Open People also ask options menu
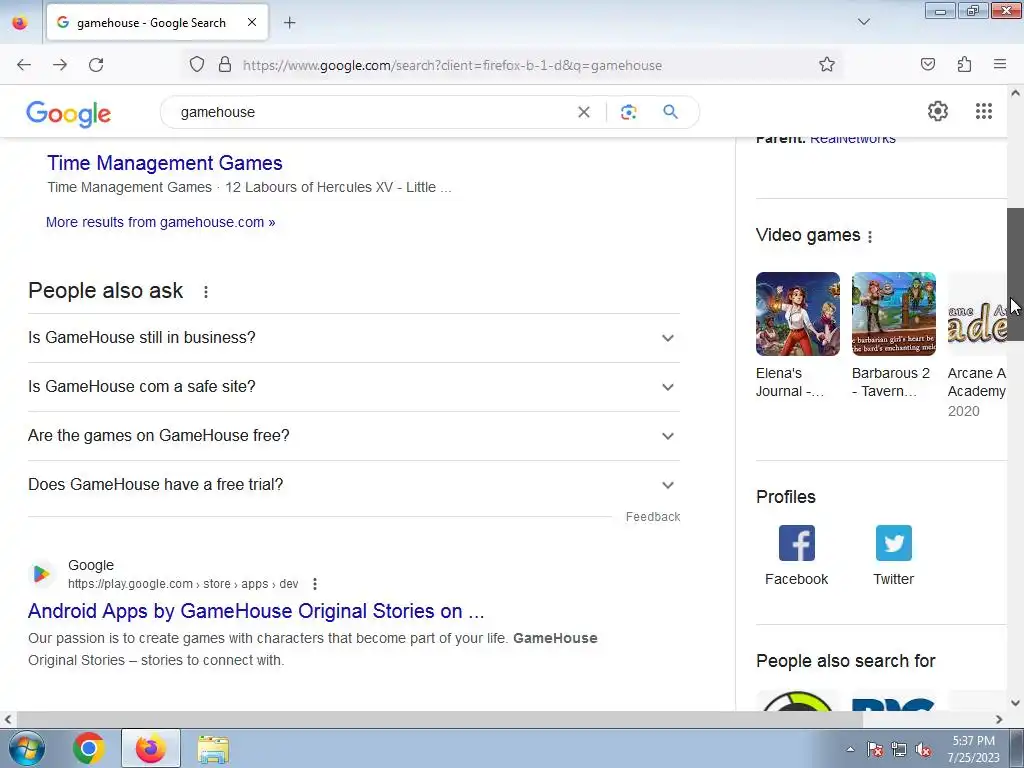 pos(206,292)
